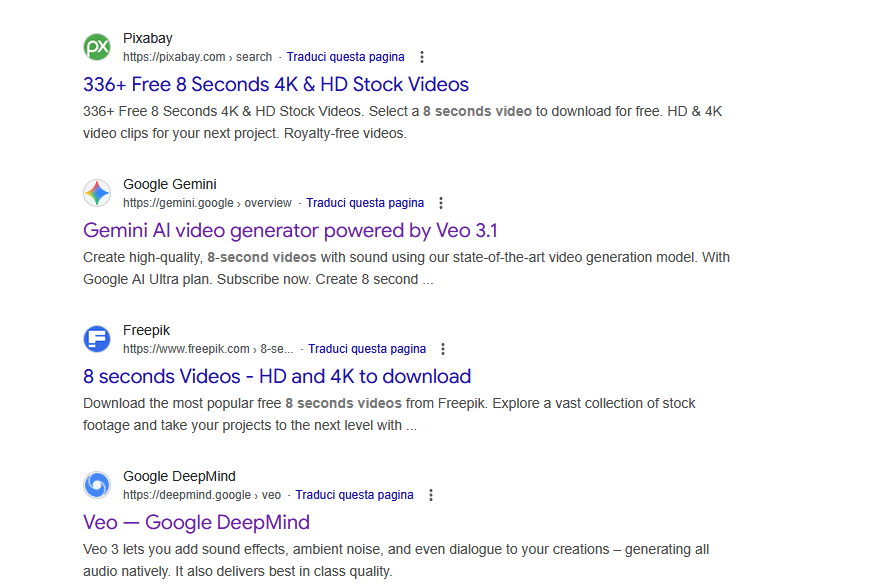
Task: Click the Google DeepMind favicon icon
Action: (97, 485)
